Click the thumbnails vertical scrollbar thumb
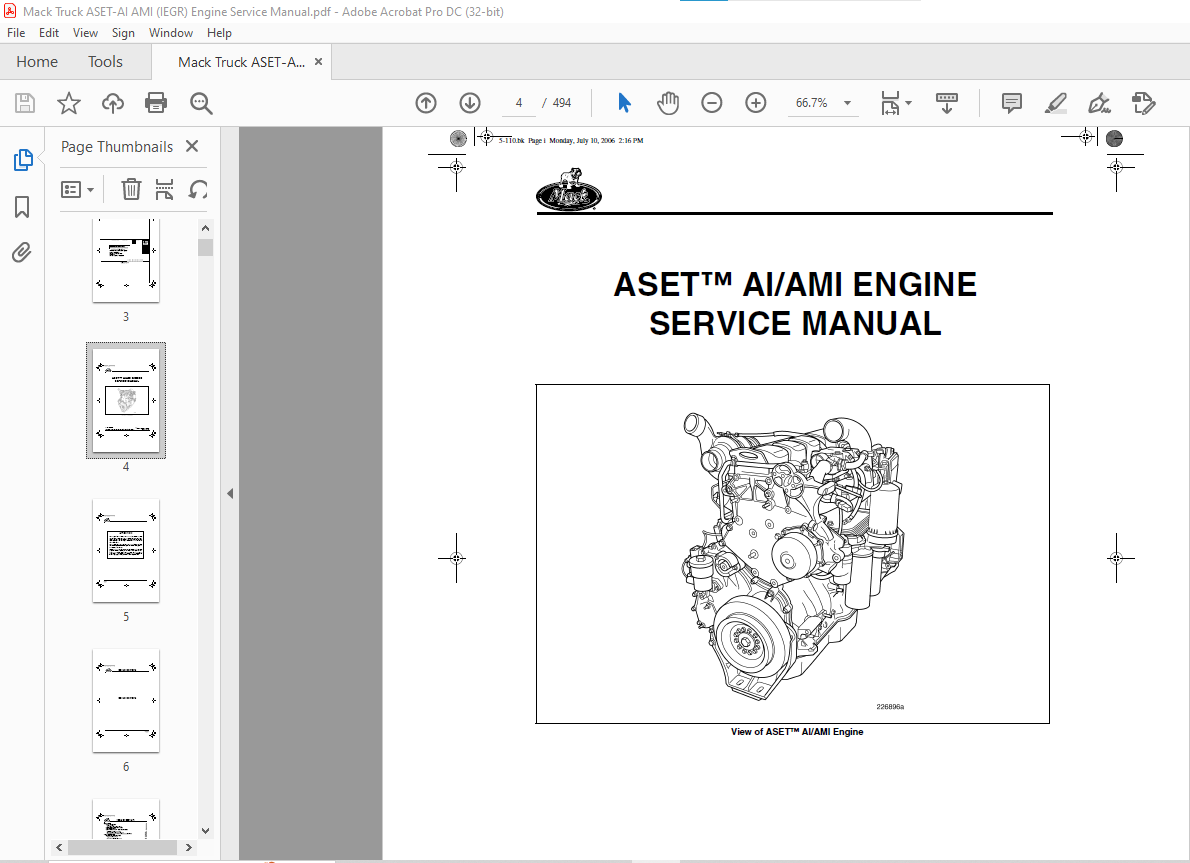This screenshot has height=863, width=1190. coord(206,248)
